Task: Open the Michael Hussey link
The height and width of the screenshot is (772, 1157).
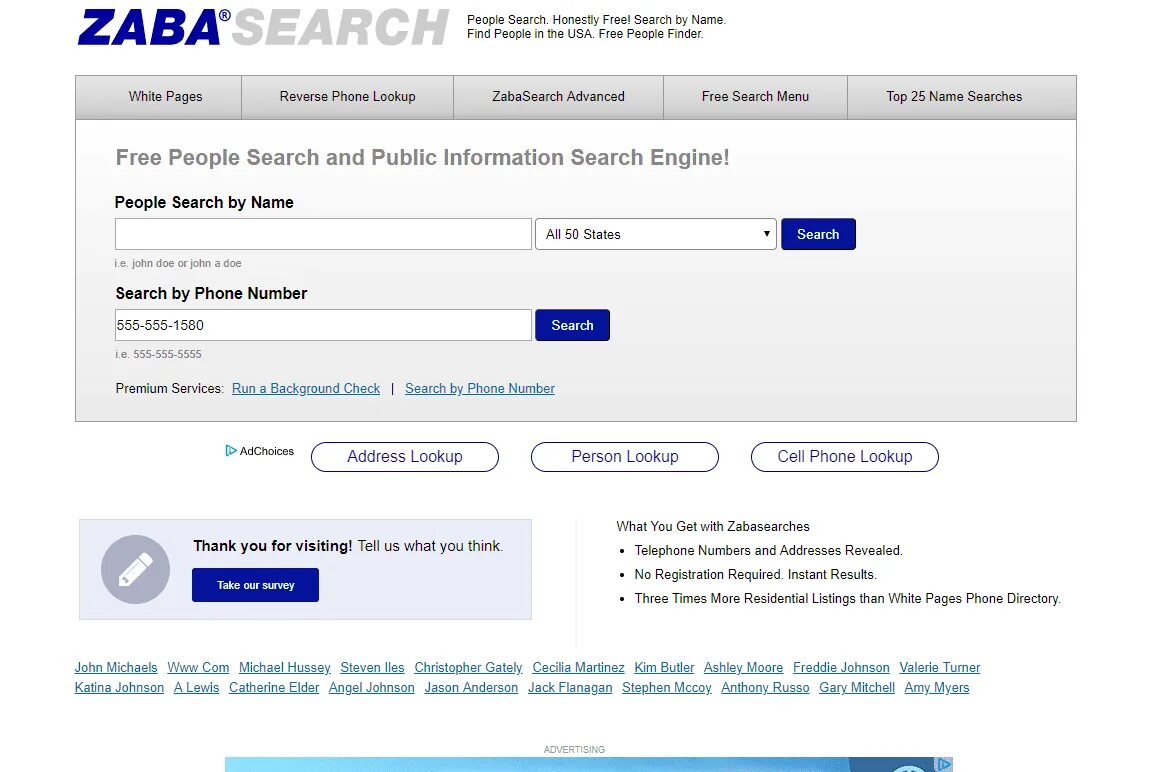Action: [x=285, y=667]
